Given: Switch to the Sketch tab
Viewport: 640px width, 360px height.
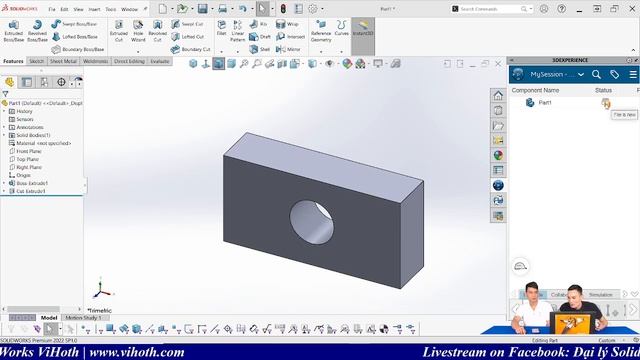Looking at the screenshot, I should point(36,61).
